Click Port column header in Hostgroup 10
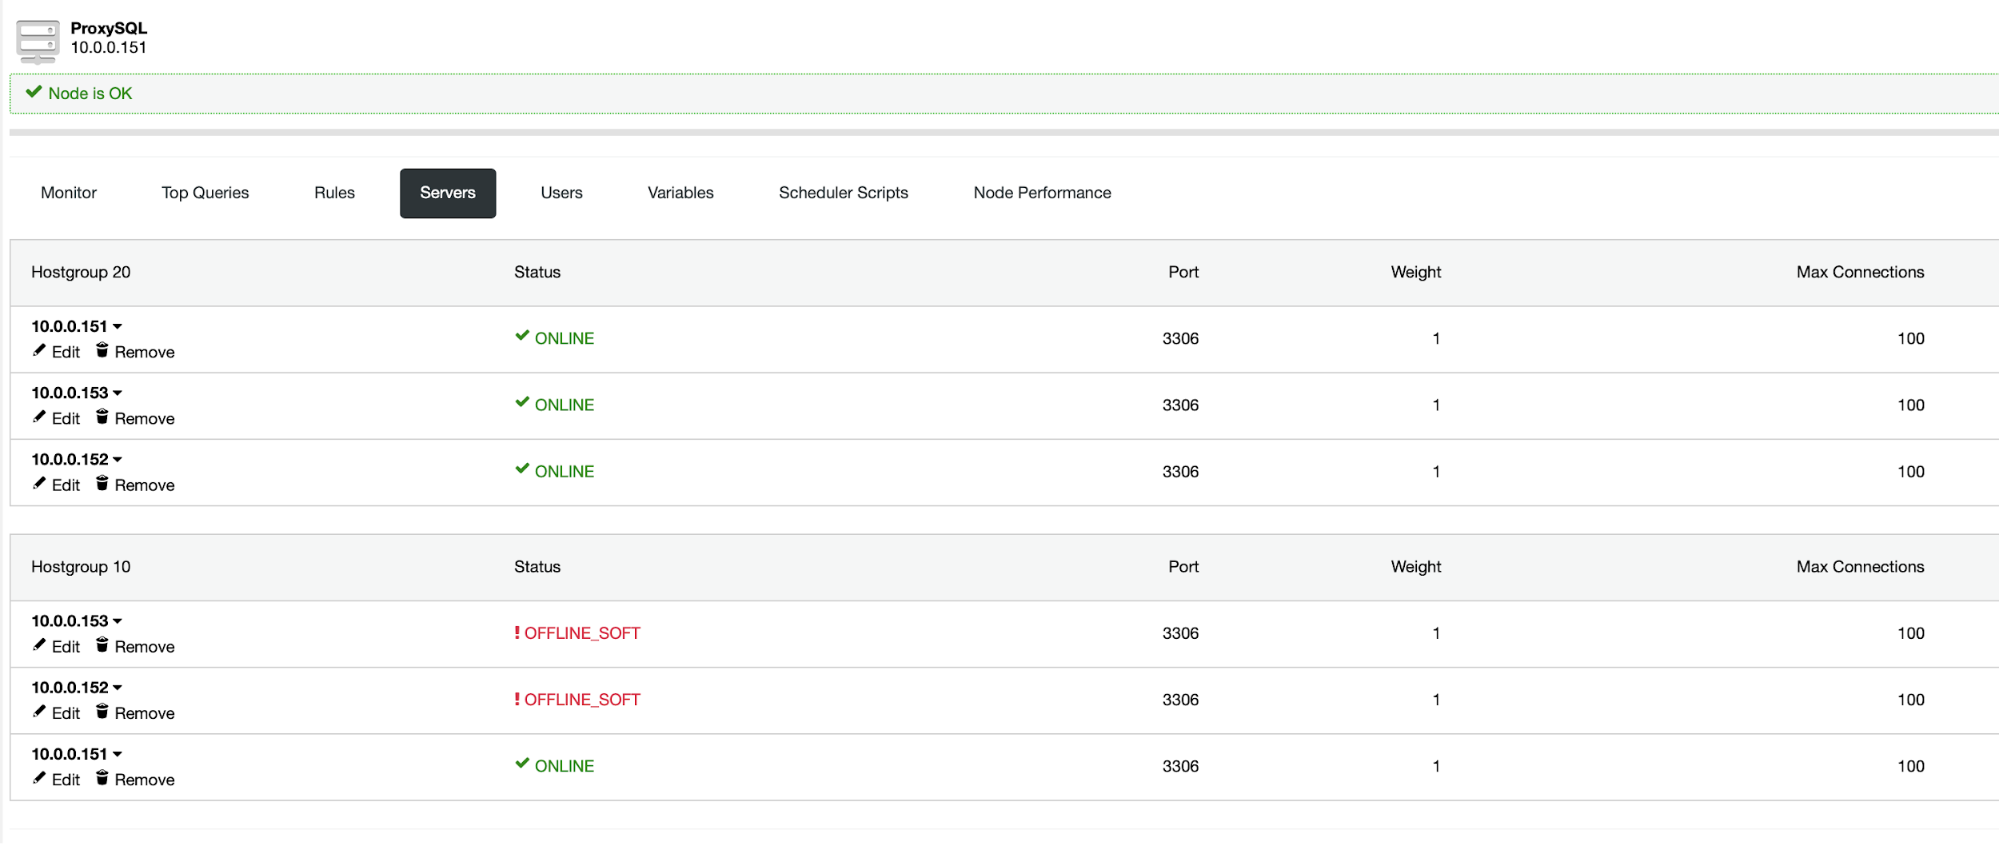 (x=1183, y=567)
